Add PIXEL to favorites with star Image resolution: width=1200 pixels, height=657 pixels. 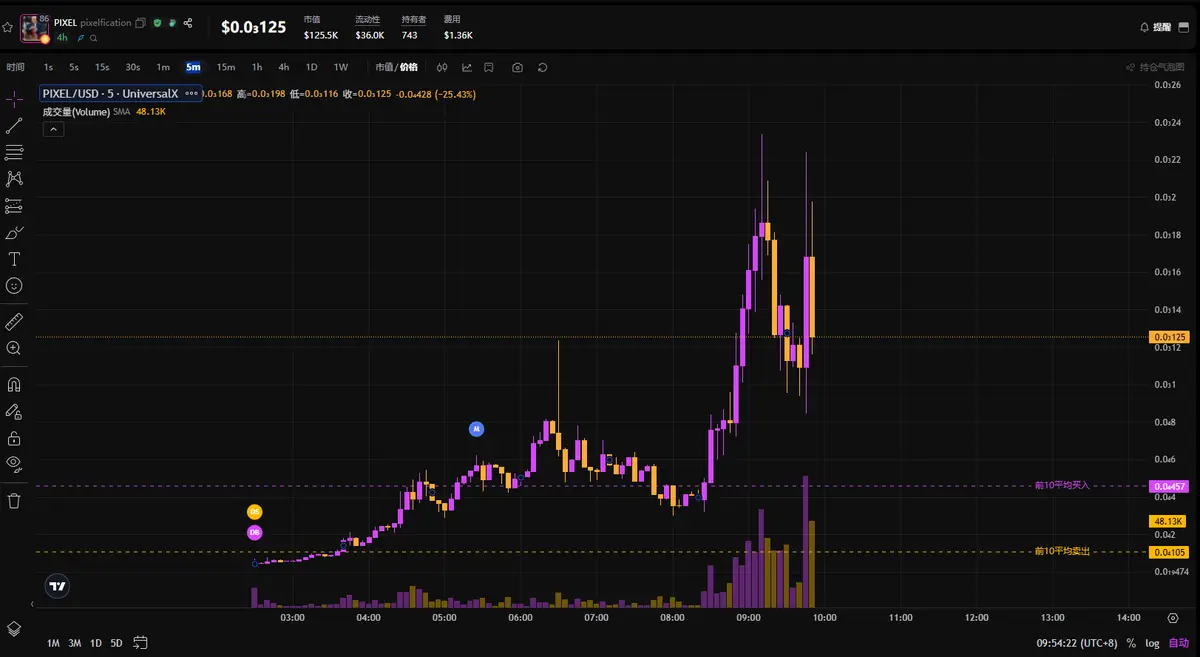click(x=8, y=28)
